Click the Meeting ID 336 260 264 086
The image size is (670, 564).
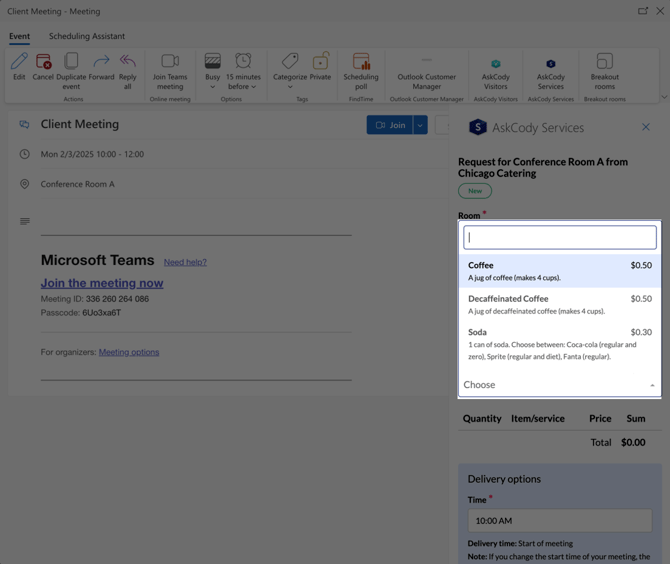(x=94, y=299)
